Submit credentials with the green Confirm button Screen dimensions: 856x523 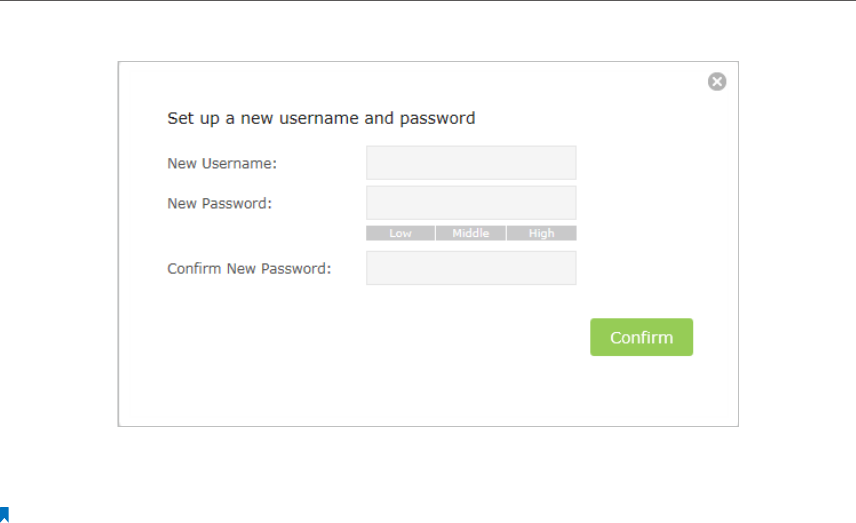(x=641, y=337)
